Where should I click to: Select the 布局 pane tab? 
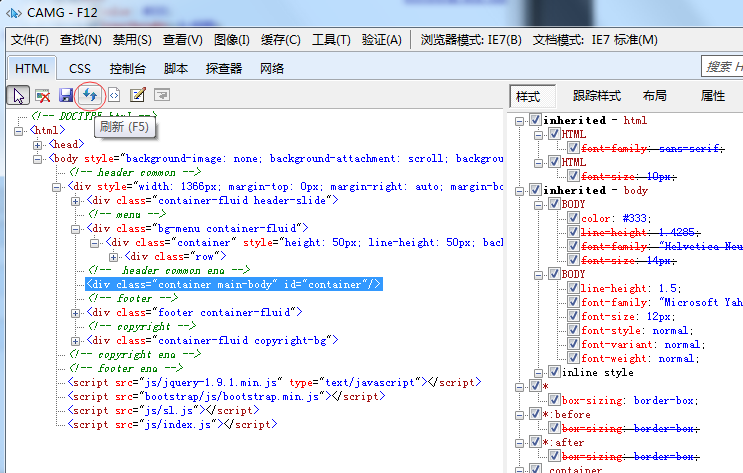coord(655,96)
